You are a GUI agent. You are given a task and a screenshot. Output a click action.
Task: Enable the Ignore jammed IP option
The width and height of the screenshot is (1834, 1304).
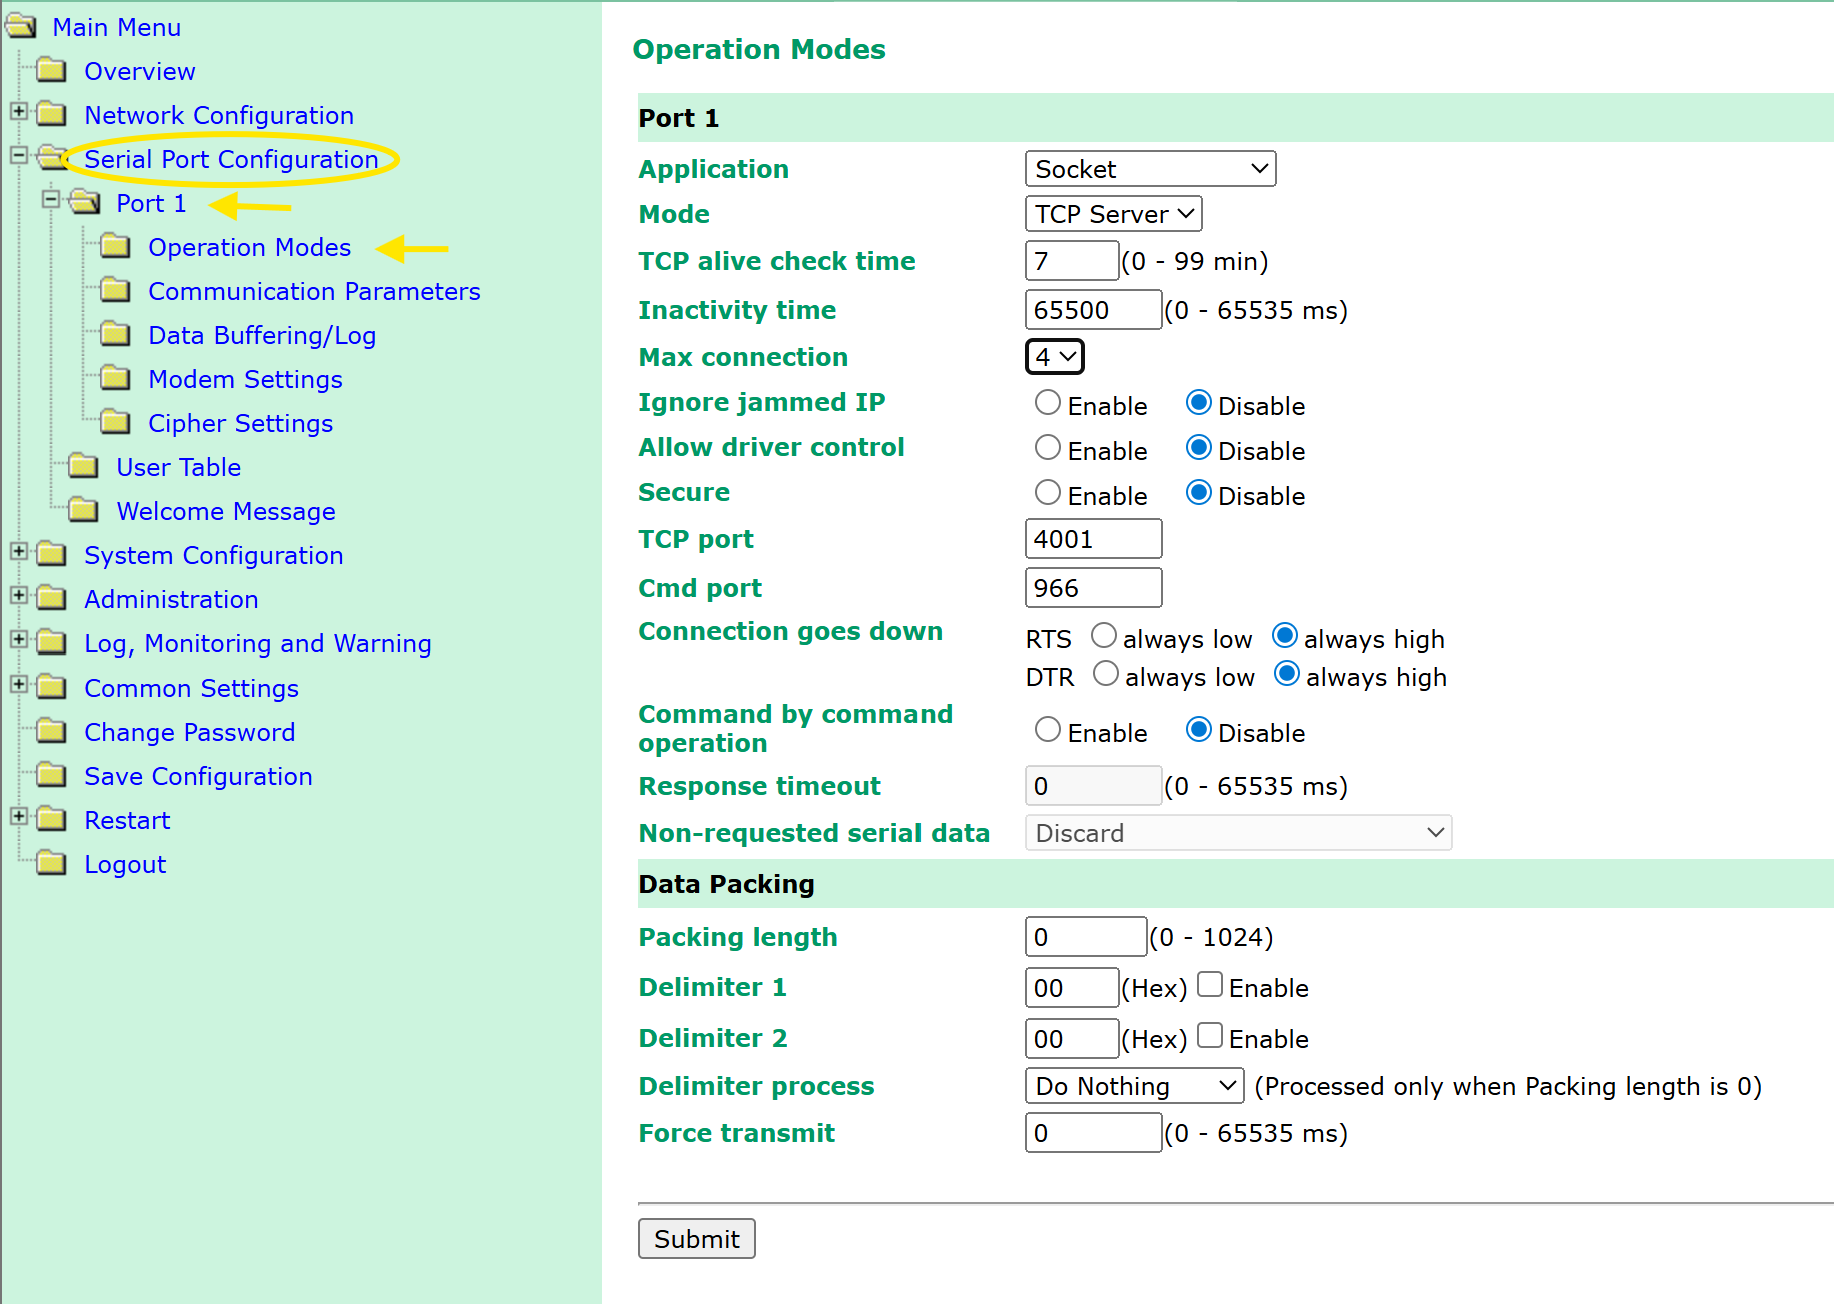1047,403
